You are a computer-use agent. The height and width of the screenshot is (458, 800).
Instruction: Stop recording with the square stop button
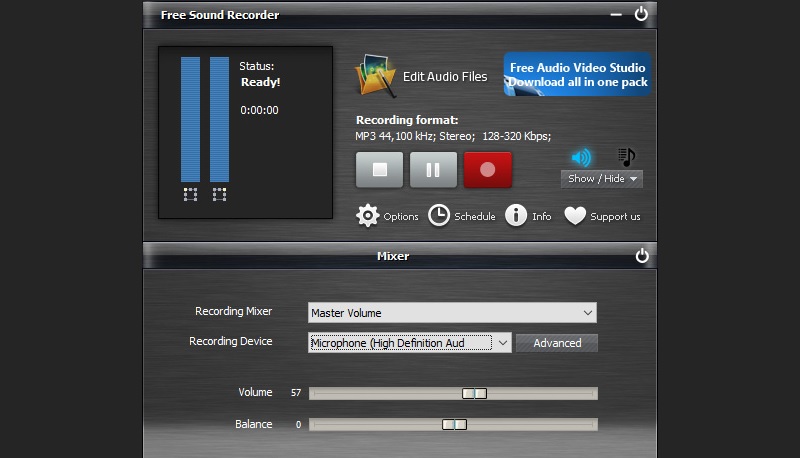379,169
